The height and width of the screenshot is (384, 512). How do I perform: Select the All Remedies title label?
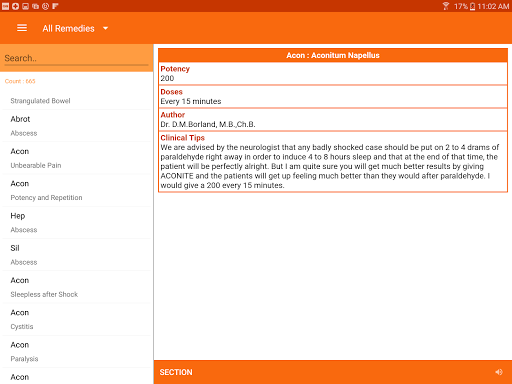(68, 28)
